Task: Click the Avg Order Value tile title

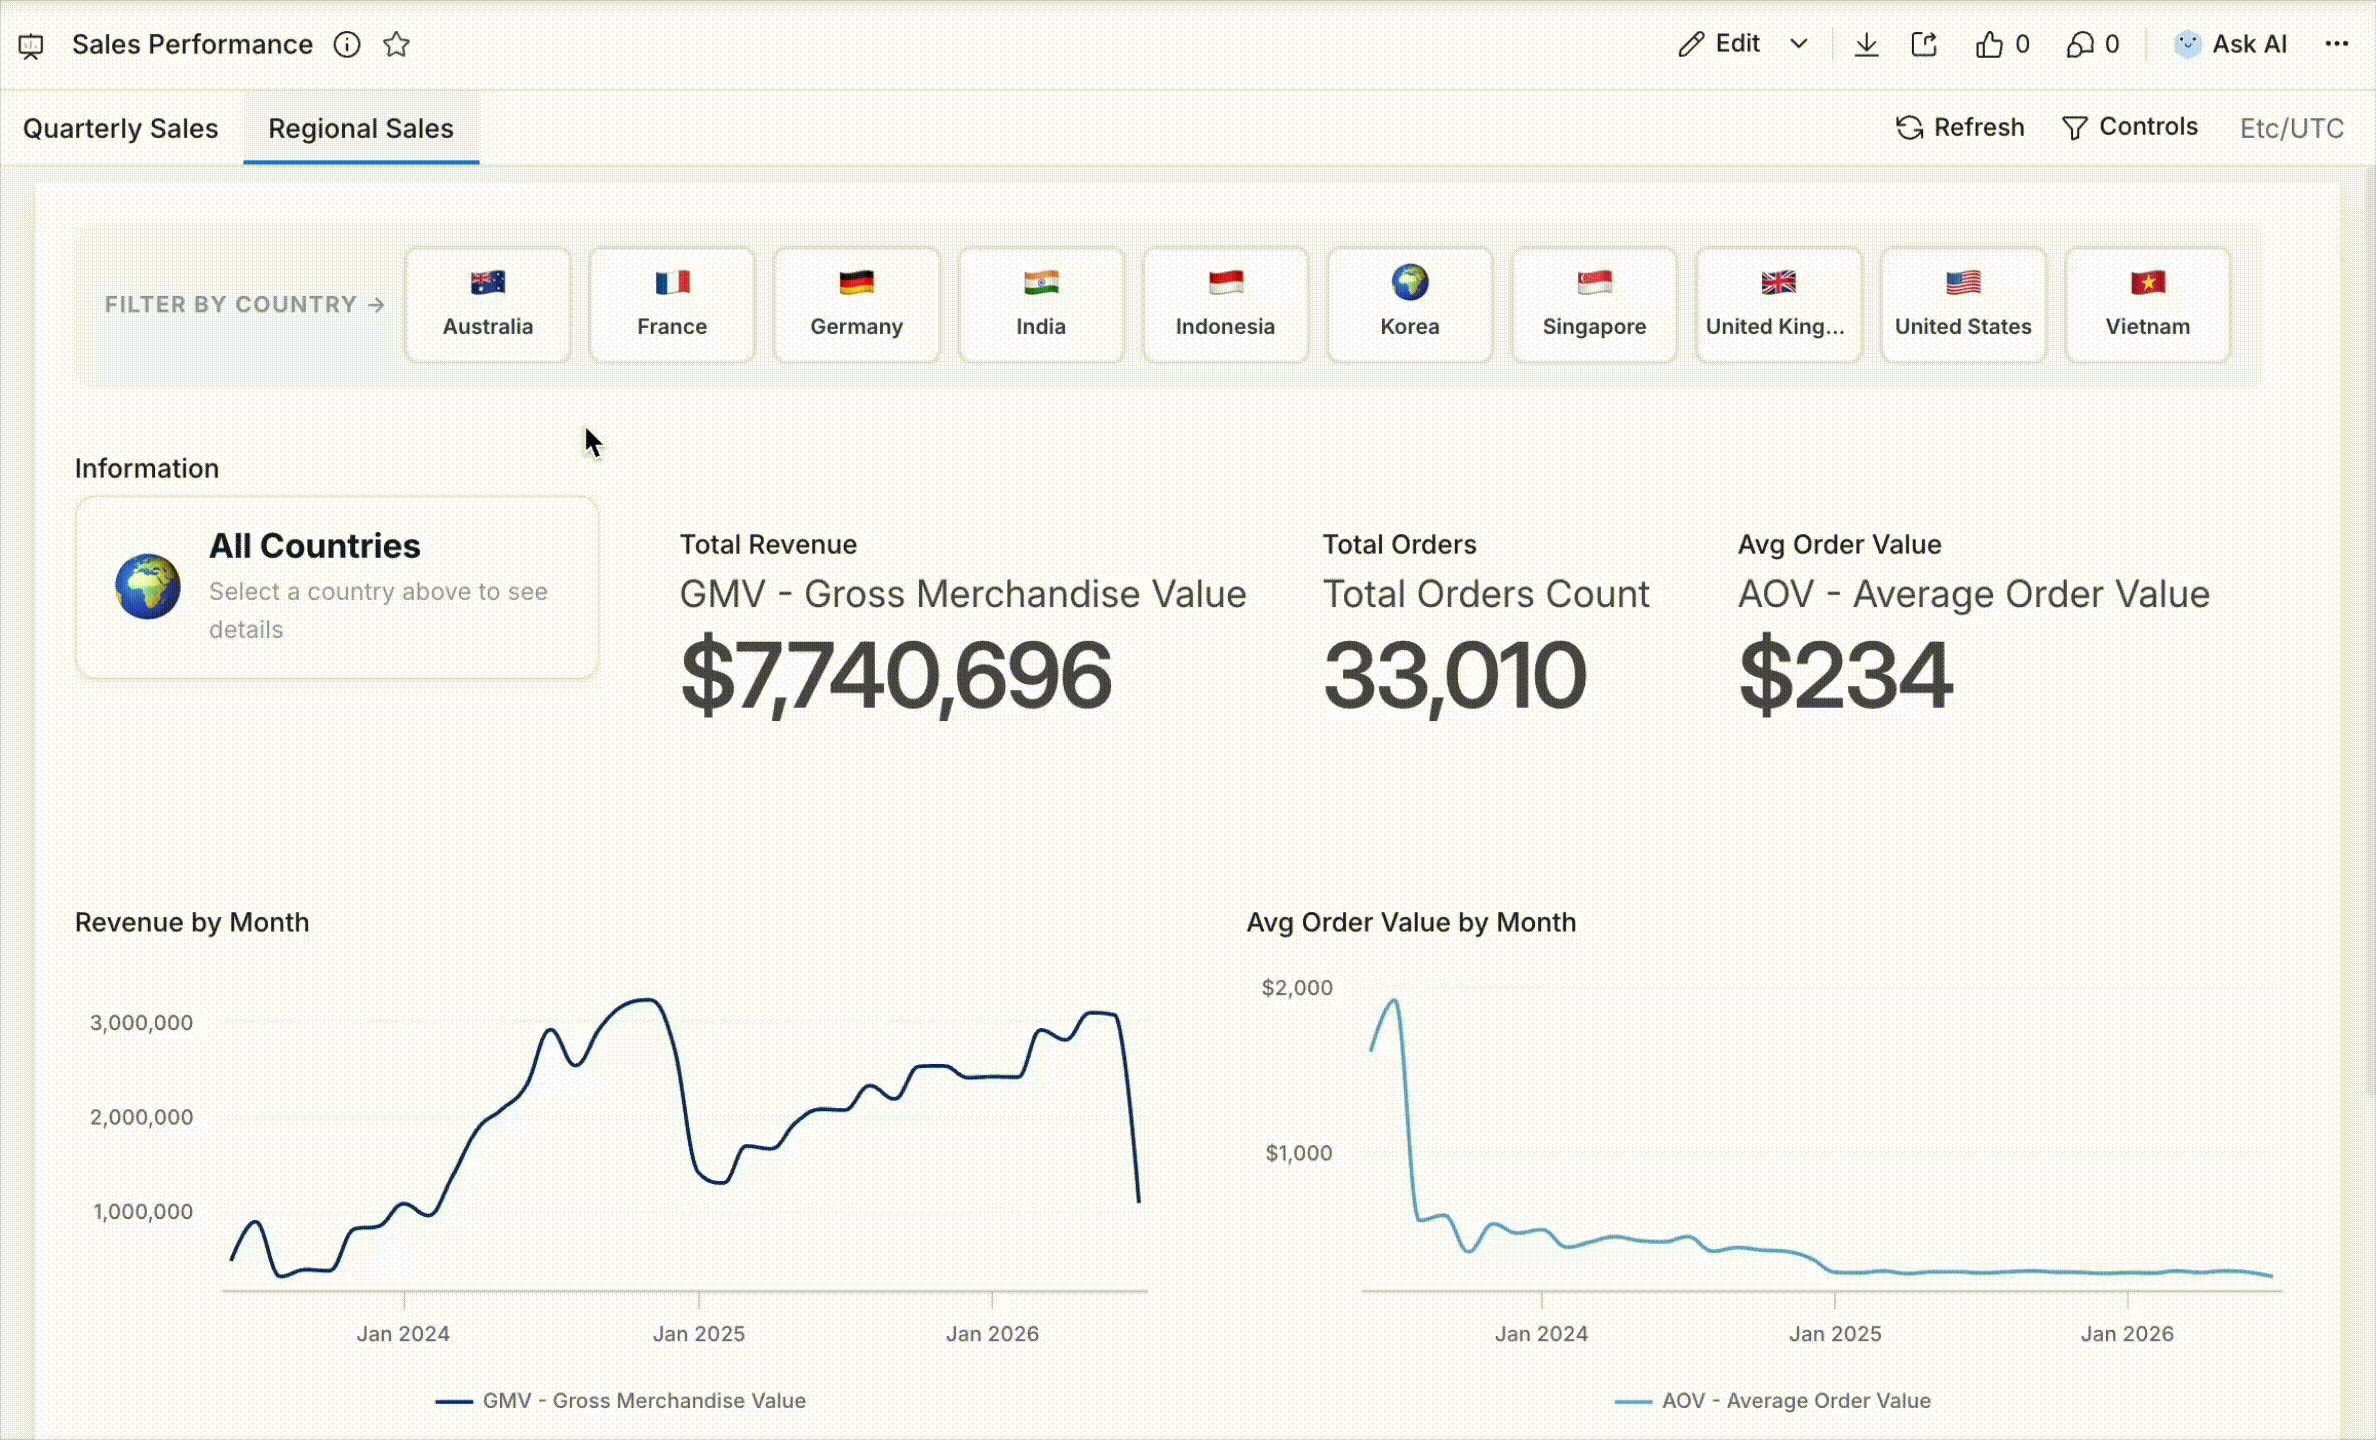Action: [1840, 544]
